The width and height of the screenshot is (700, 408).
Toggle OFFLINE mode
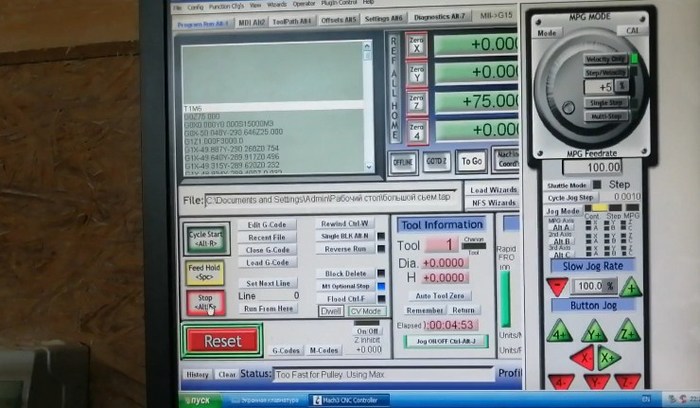pyautogui.click(x=403, y=162)
